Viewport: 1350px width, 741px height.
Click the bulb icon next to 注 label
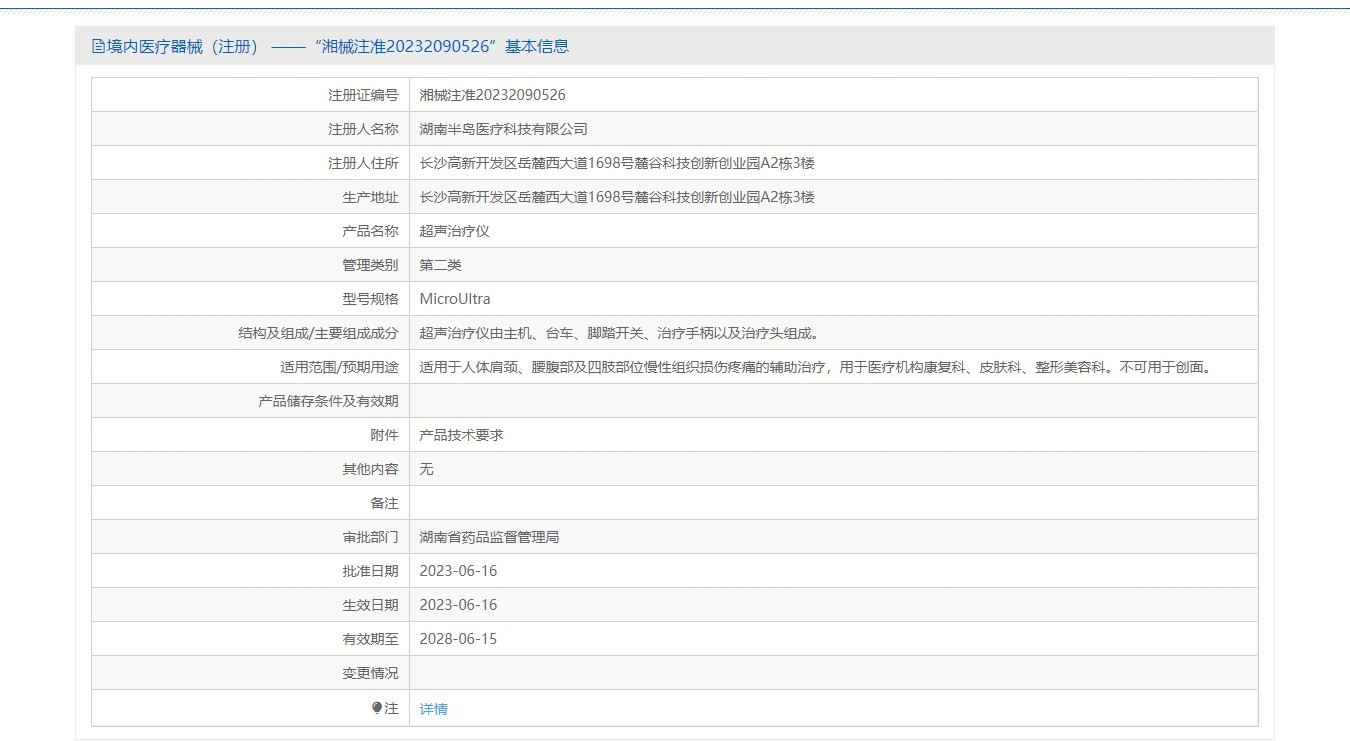click(x=377, y=708)
